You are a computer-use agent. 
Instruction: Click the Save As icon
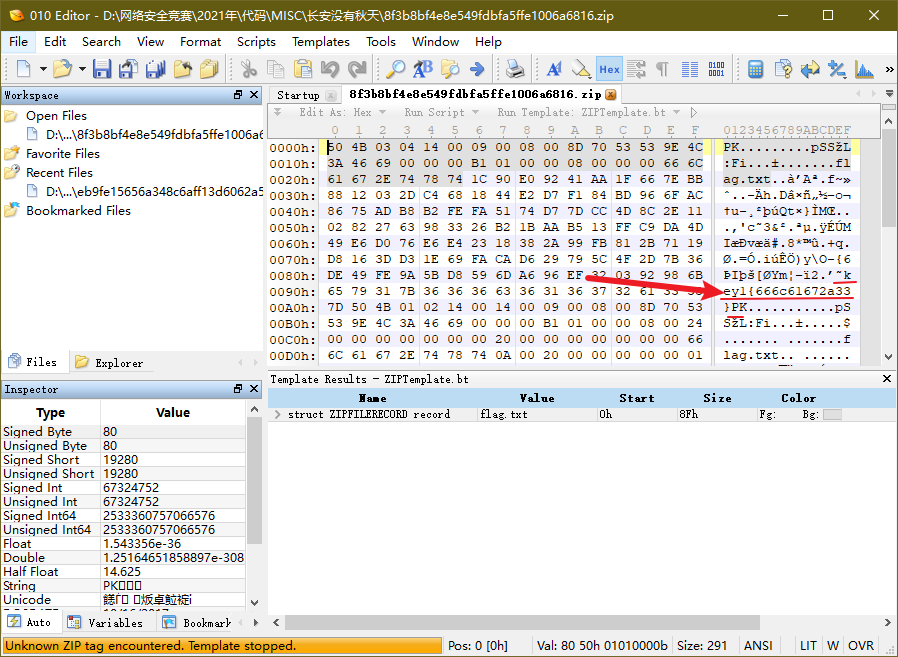[x=128, y=69]
